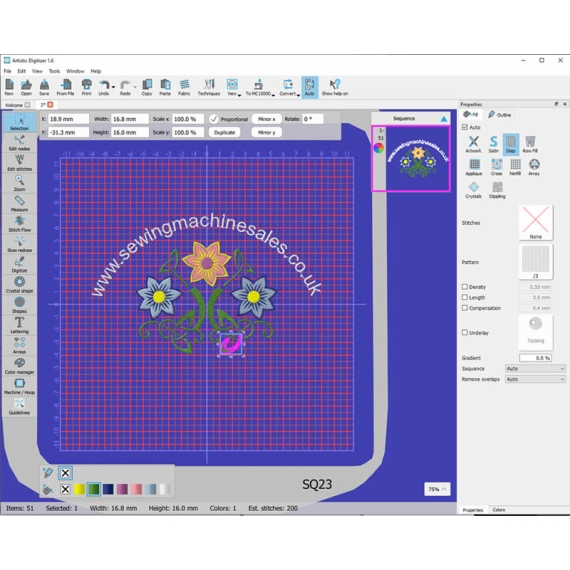Toggle the Auto toolbar button
The height and width of the screenshot is (570, 570).
pyautogui.click(x=310, y=87)
